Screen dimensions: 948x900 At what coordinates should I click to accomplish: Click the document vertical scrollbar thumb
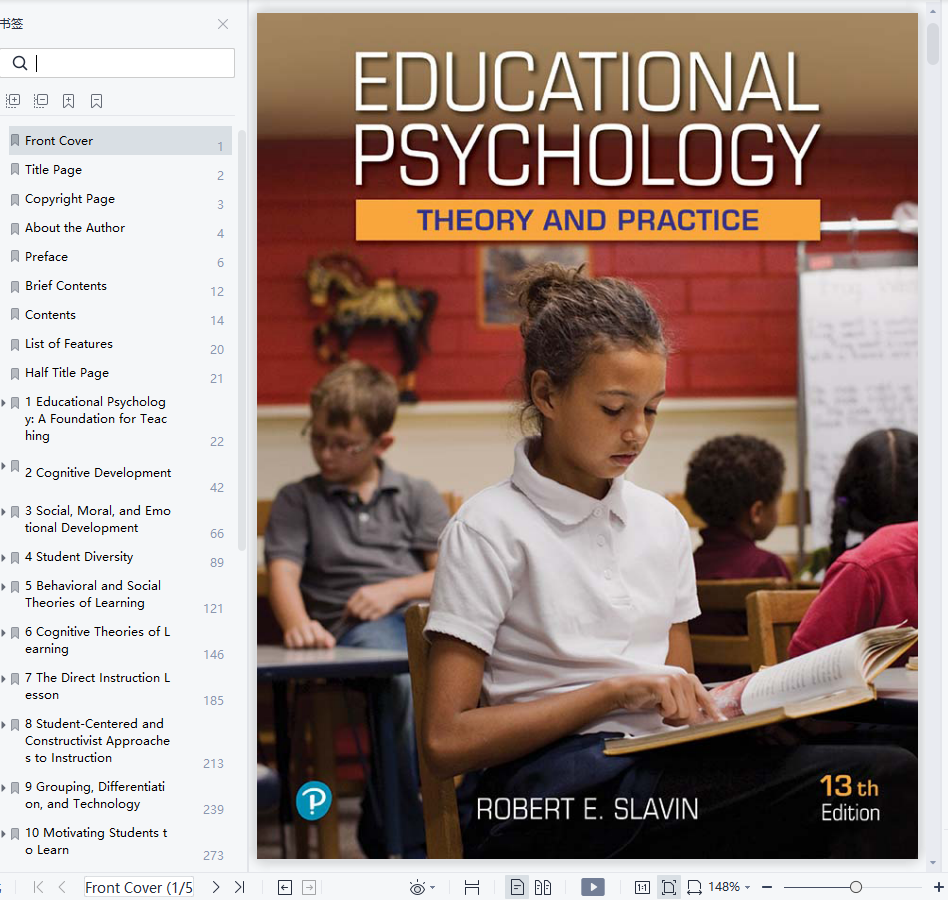[933, 44]
